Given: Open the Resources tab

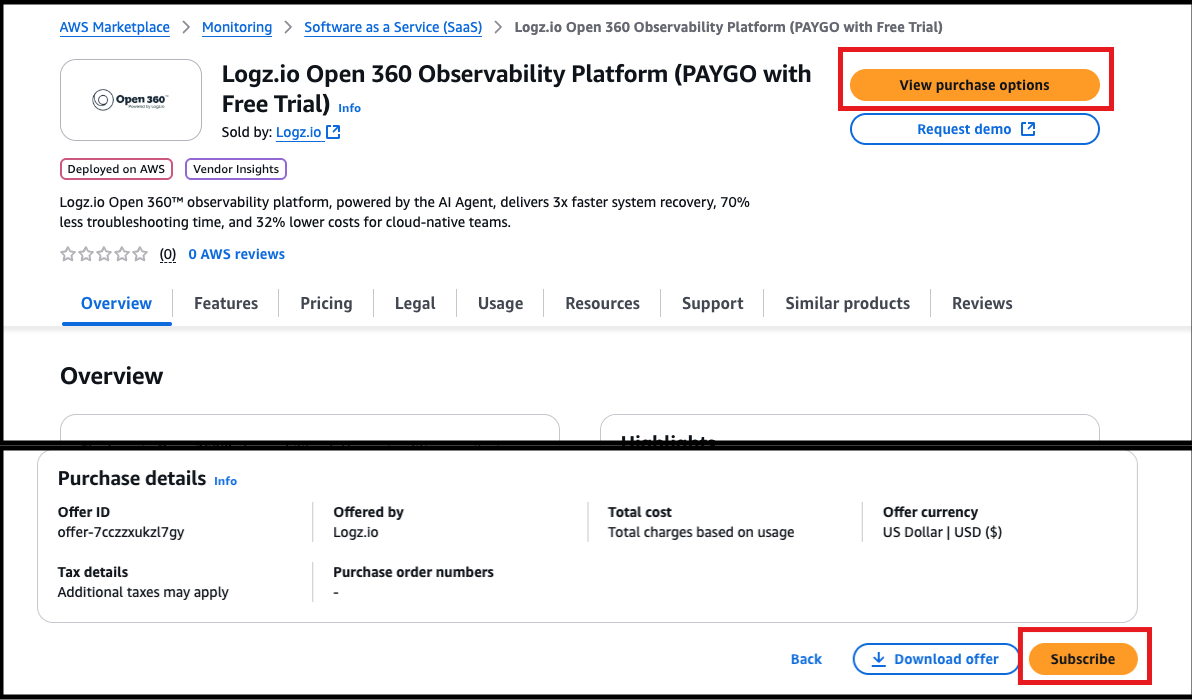Looking at the screenshot, I should (602, 303).
